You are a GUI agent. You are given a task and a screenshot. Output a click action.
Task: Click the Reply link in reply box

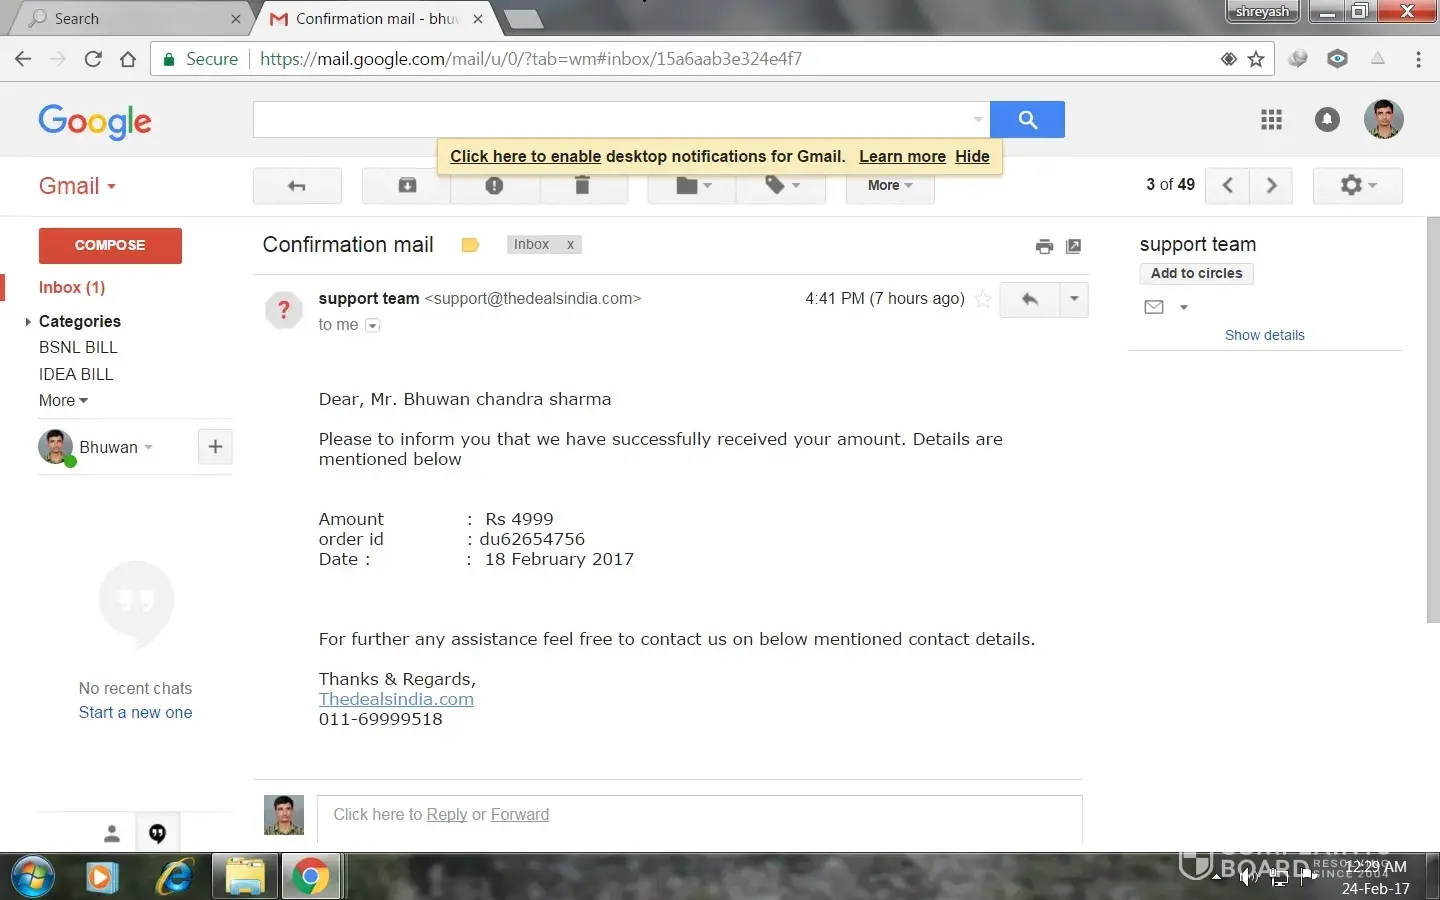pos(447,815)
